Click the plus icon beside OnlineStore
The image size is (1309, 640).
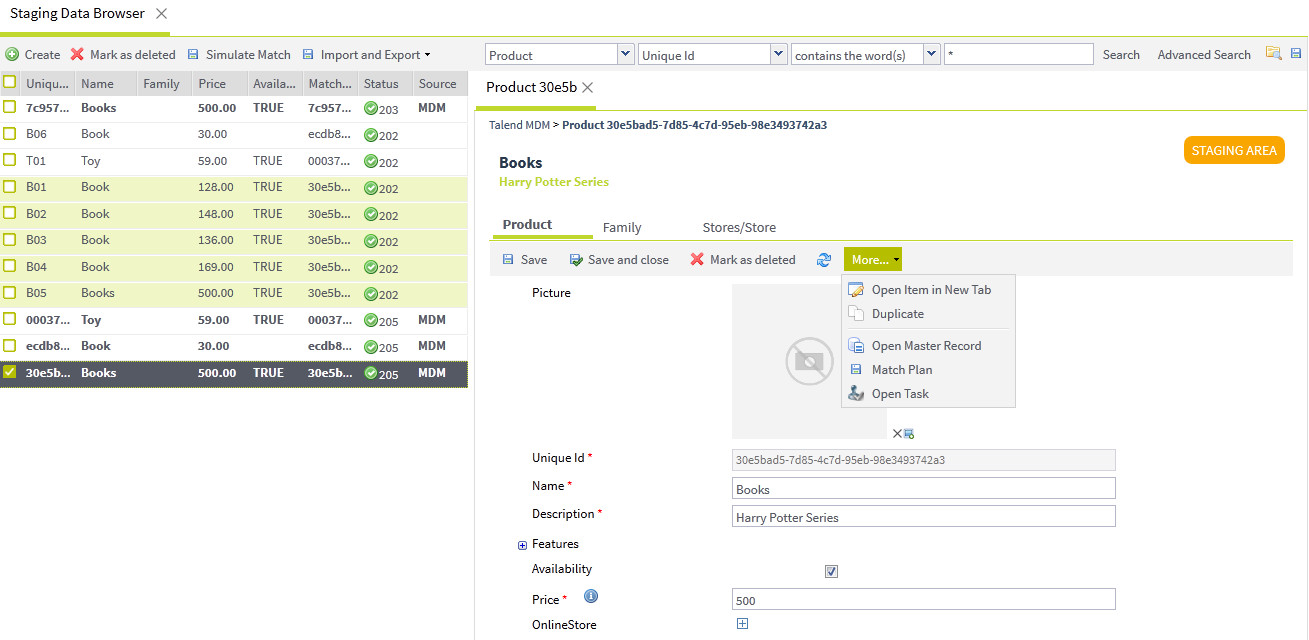point(742,624)
